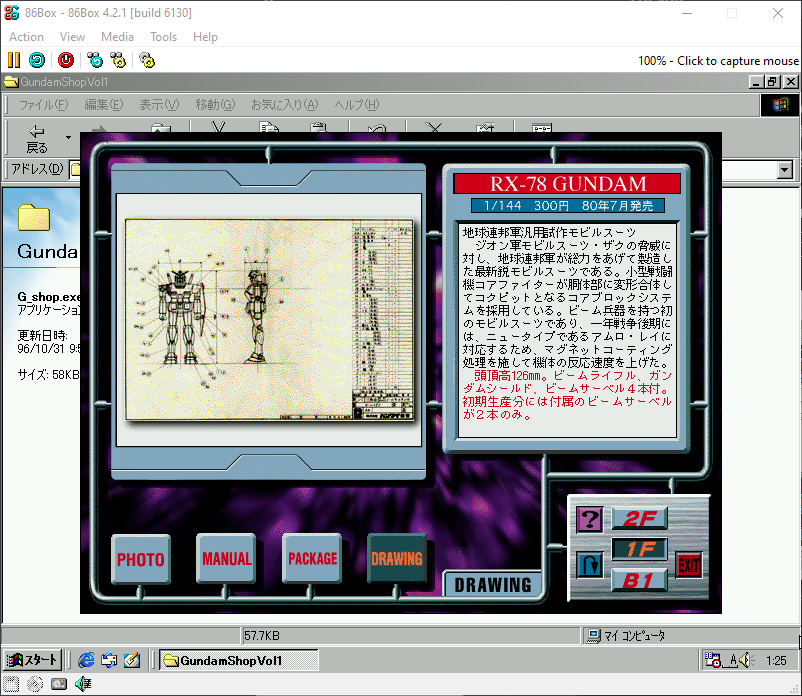Show the PACKAGE view of the model

pyautogui.click(x=312, y=558)
